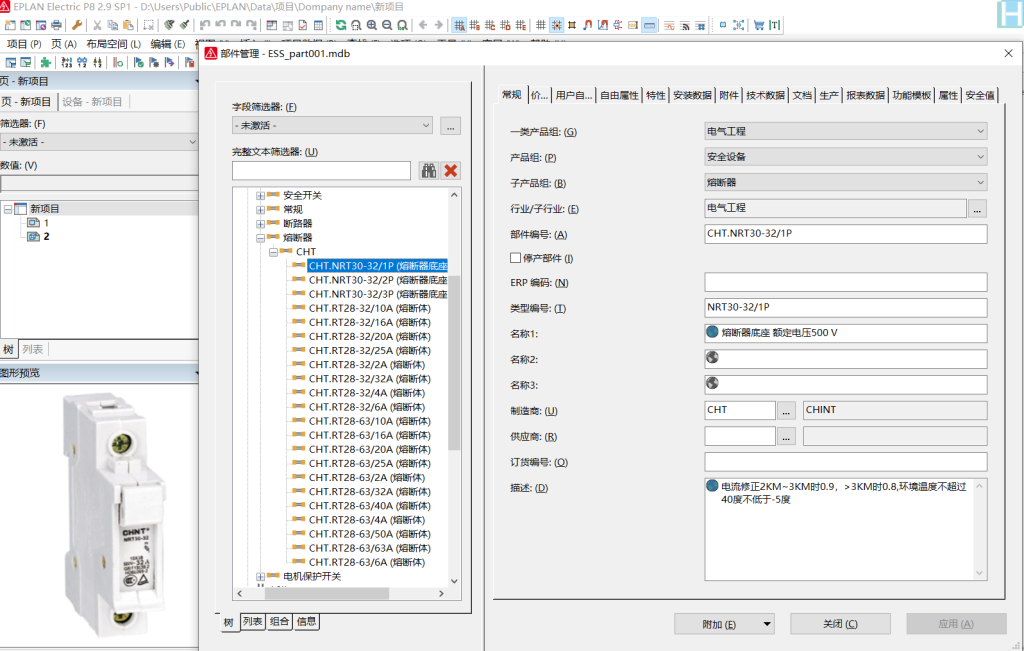
Task: Expand the 断路器 tree node
Action: pyautogui.click(x=261, y=224)
